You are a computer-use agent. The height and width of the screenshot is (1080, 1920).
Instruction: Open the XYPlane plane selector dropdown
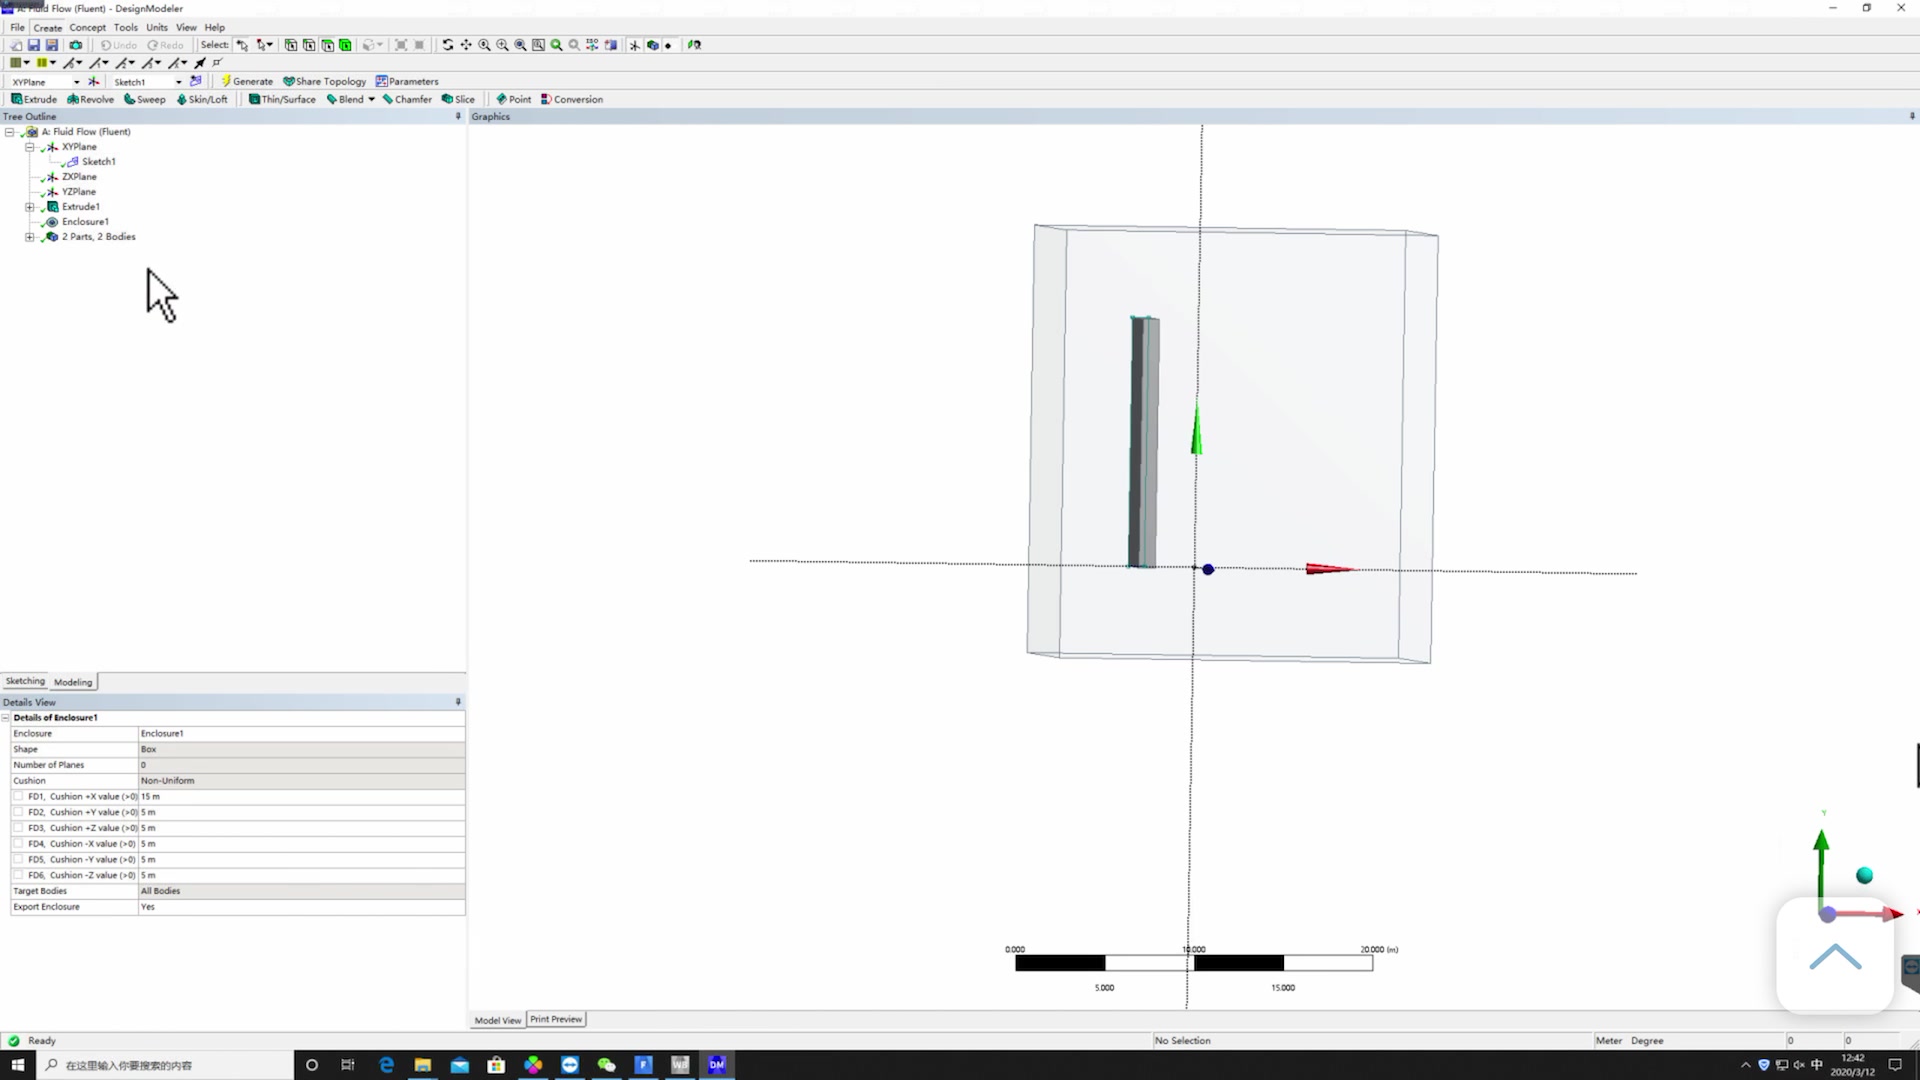(x=74, y=82)
